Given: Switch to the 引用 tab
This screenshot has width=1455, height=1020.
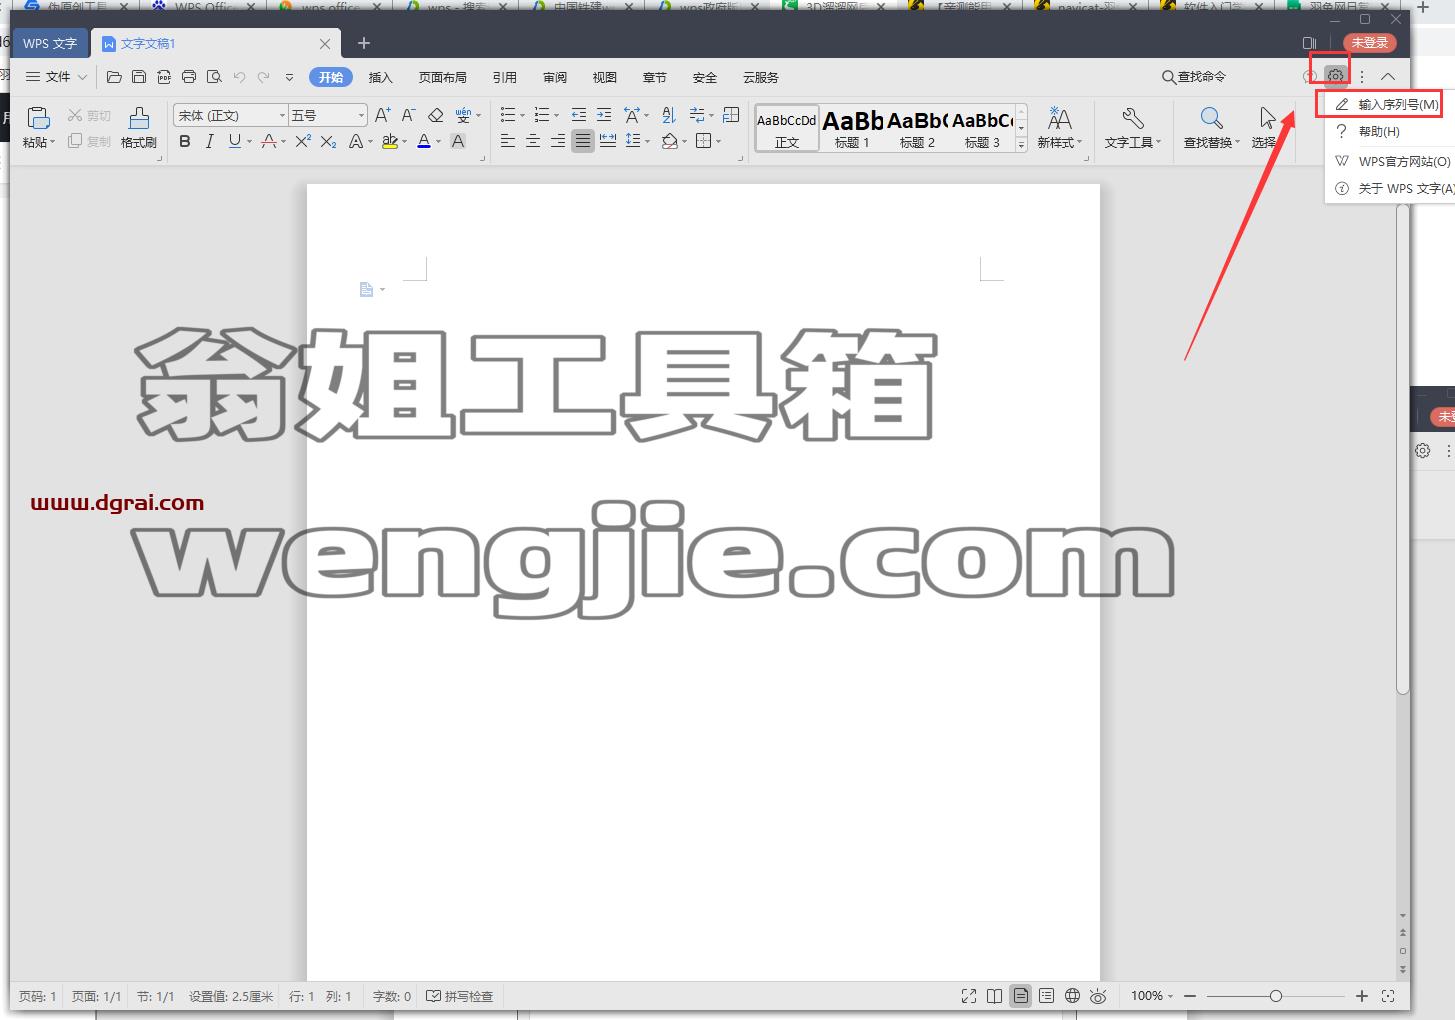Looking at the screenshot, I should [x=505, y=77].
